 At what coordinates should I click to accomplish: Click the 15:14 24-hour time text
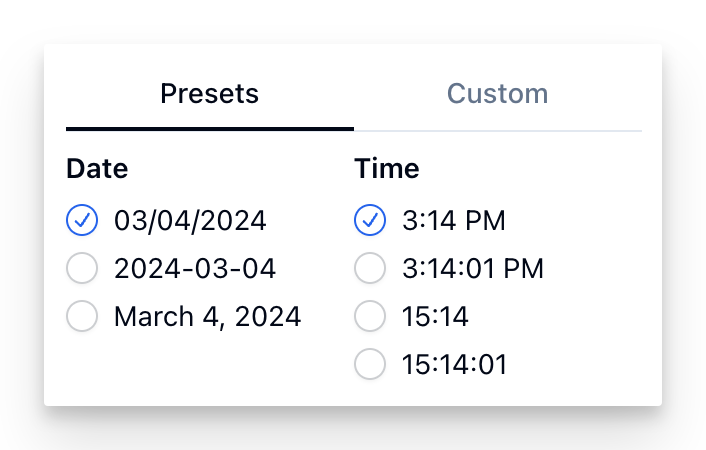coord(435,317)
